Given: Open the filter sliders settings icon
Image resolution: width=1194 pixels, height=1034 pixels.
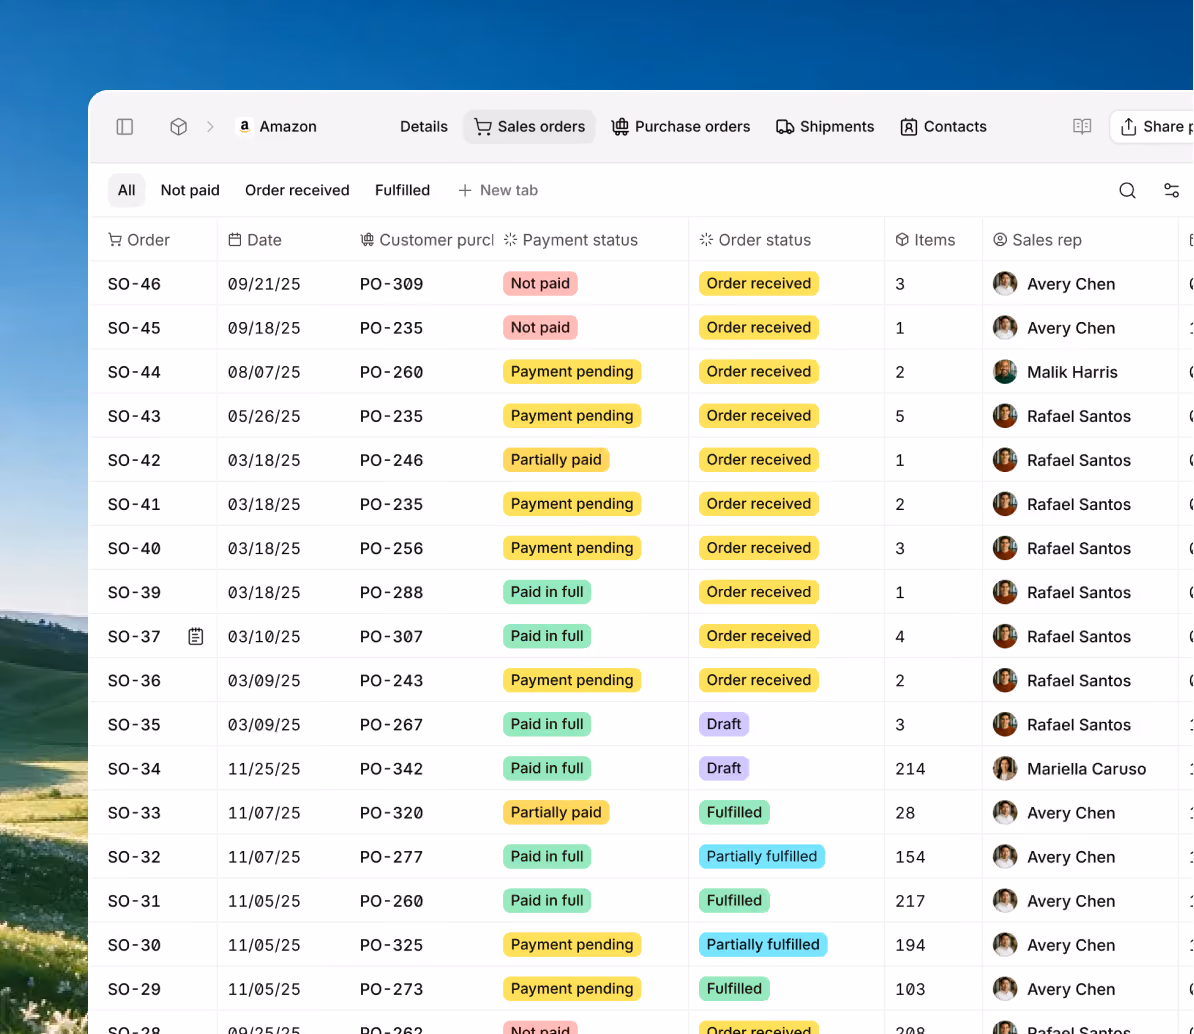Looking at the screenshot, I should point(1171,190).
